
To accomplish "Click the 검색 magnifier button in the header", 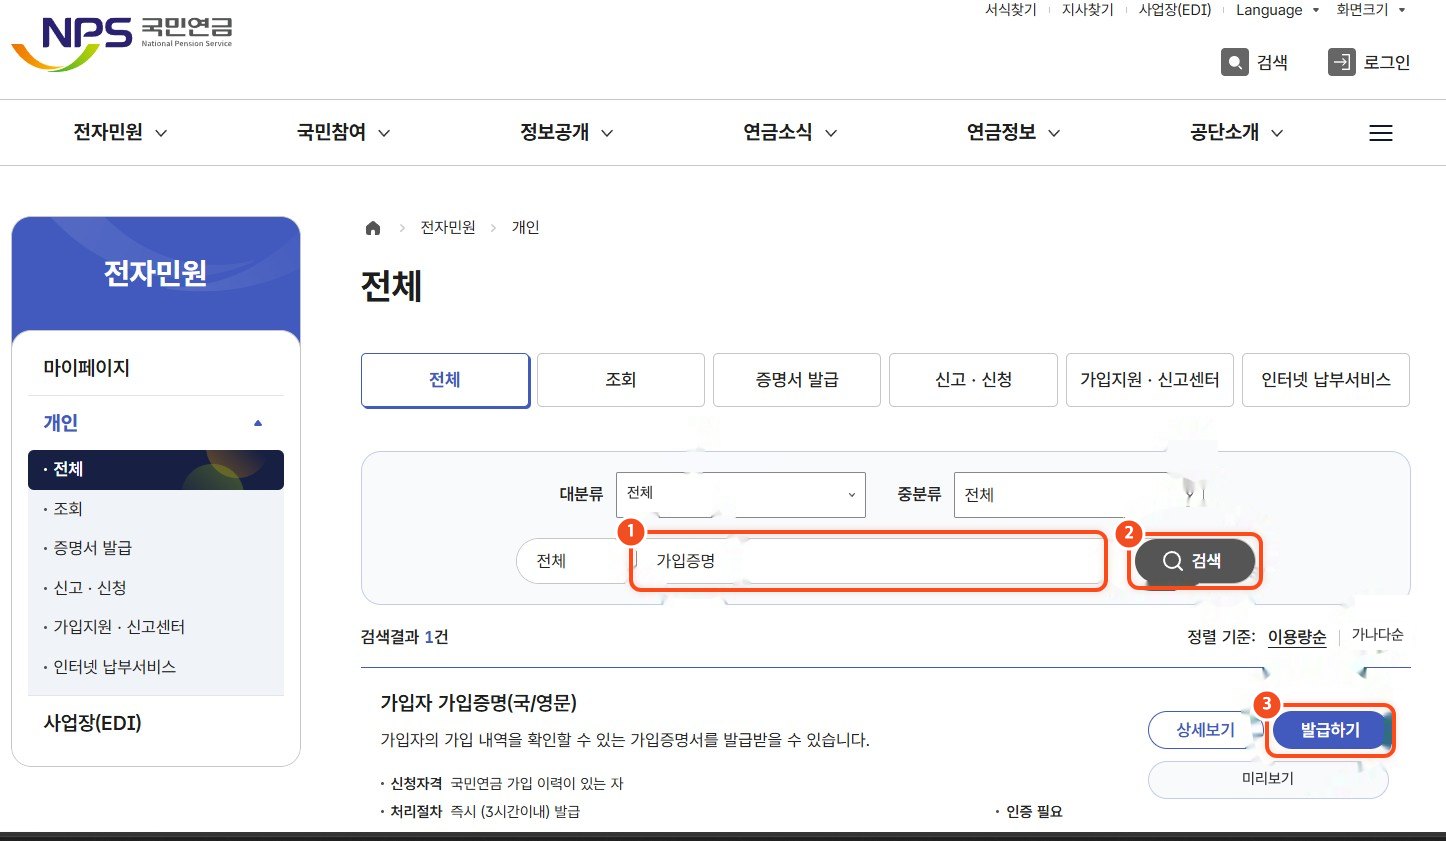I will tap(1254, 62).
